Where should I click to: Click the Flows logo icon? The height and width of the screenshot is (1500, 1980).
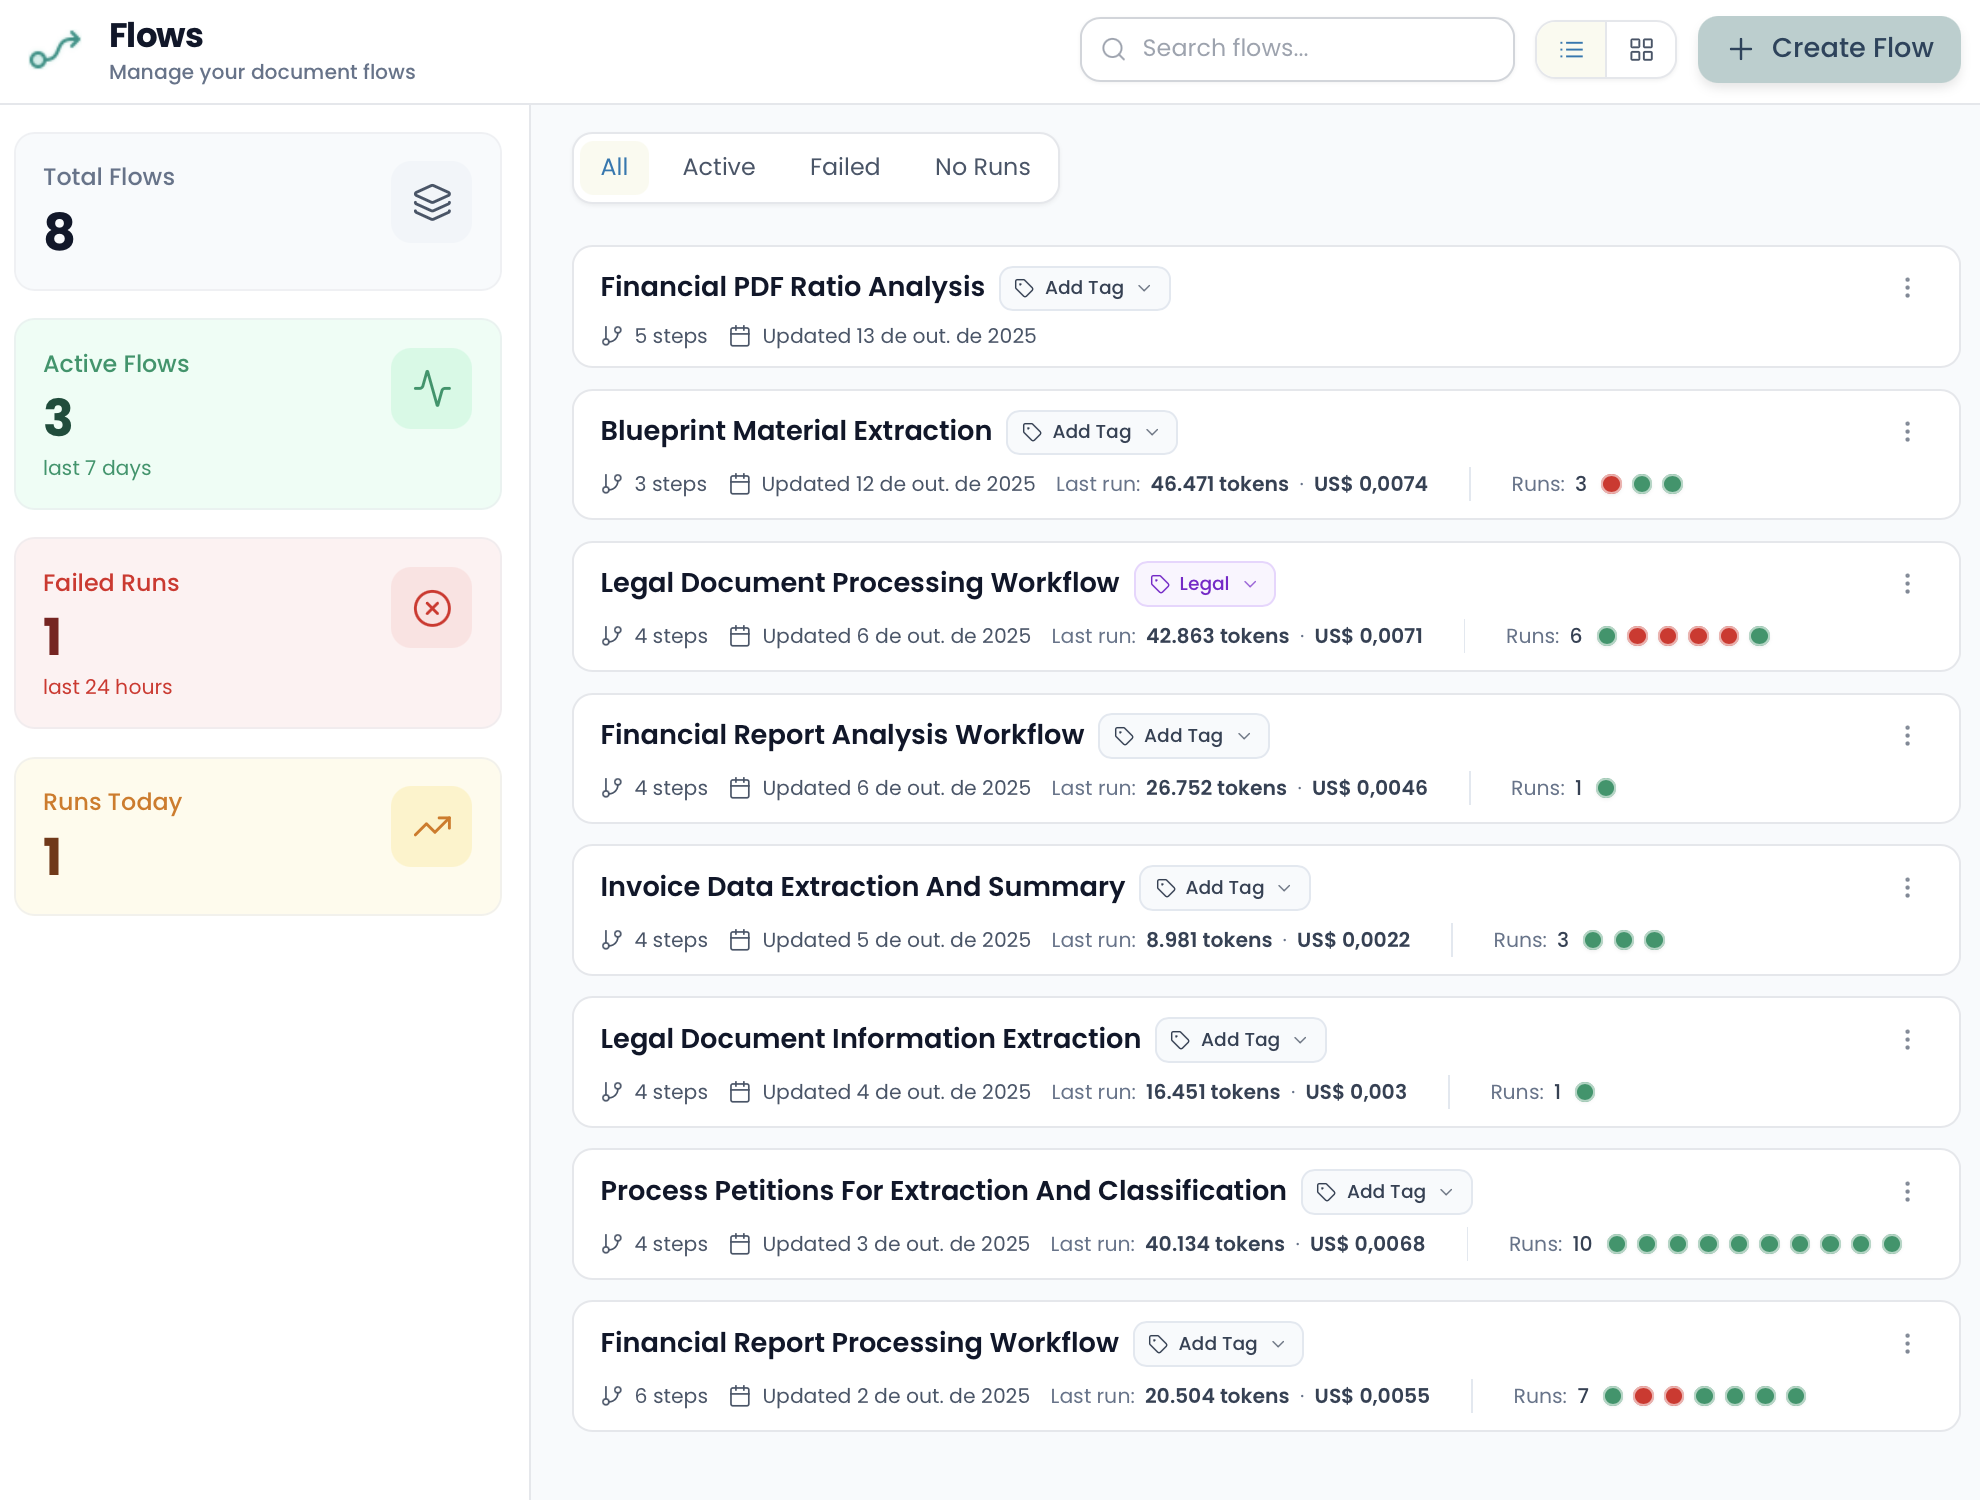[x=55, y=49]
